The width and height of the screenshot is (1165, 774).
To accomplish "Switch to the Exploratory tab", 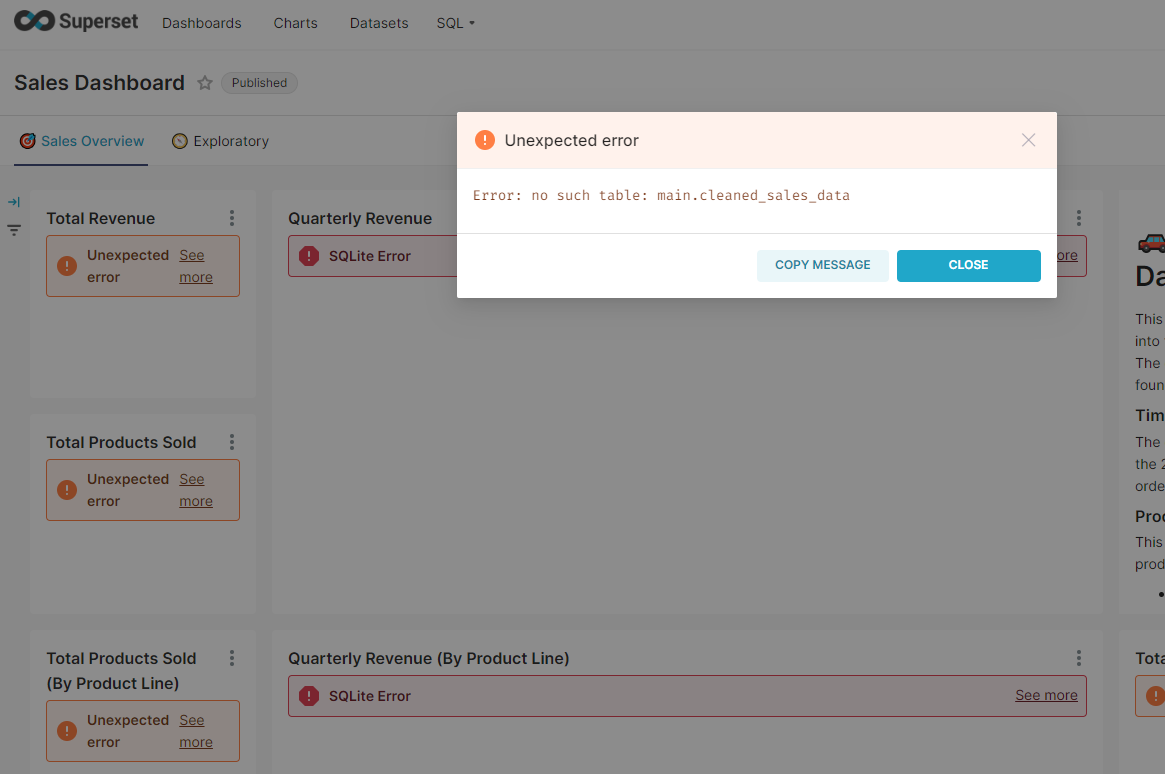I will tap(231, 141).
